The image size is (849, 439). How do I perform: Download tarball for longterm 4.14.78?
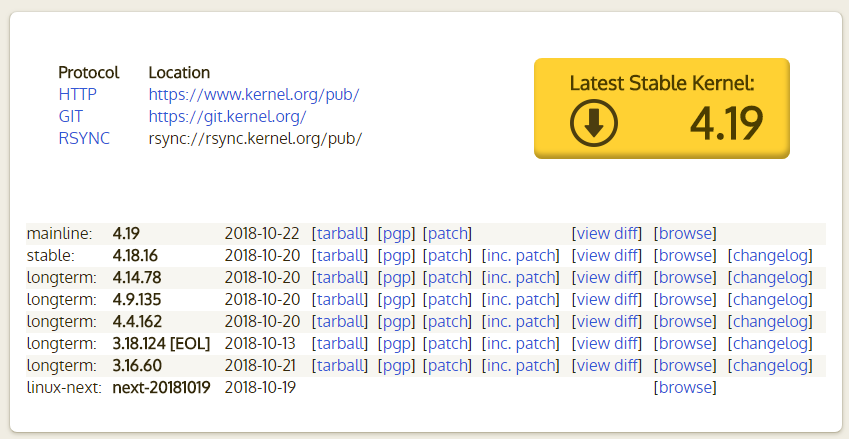click(339, 278)
